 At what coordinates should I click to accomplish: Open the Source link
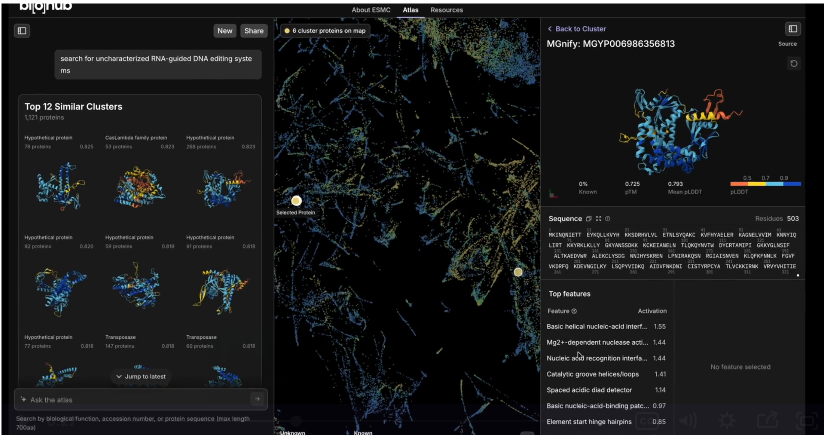[787, 44]
